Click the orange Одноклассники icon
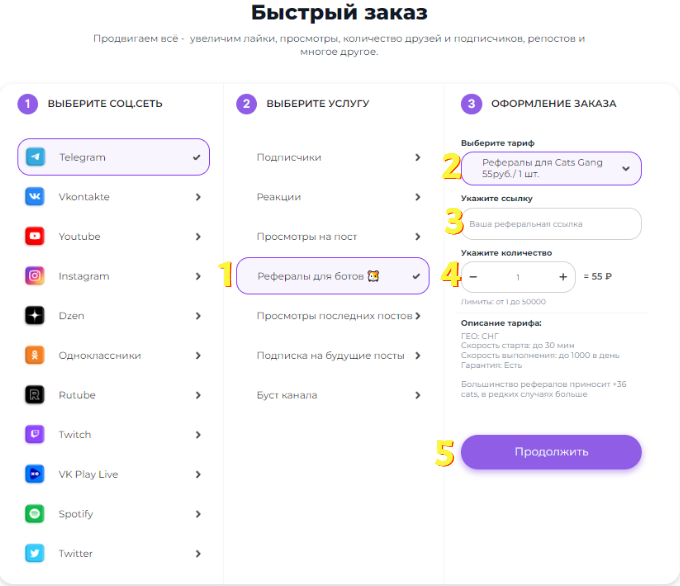This screenshot has width=680, height=586. [35, 355]
